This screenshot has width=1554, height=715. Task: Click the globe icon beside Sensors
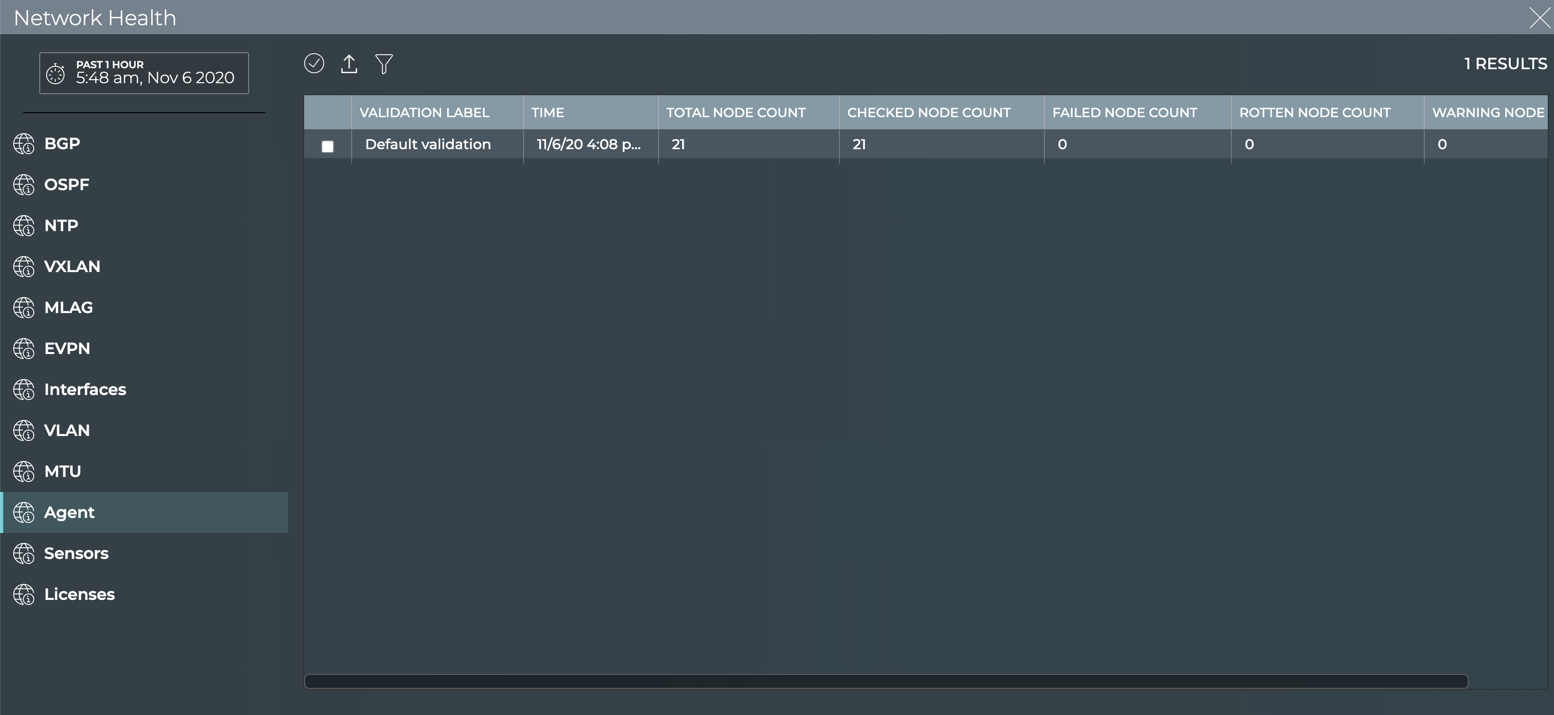(x=24, y=554)
